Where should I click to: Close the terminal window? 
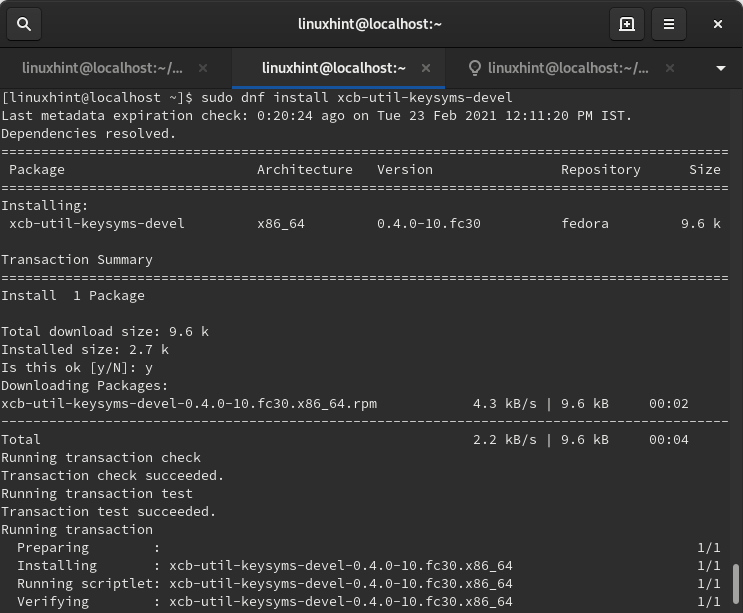click(718, 24)
